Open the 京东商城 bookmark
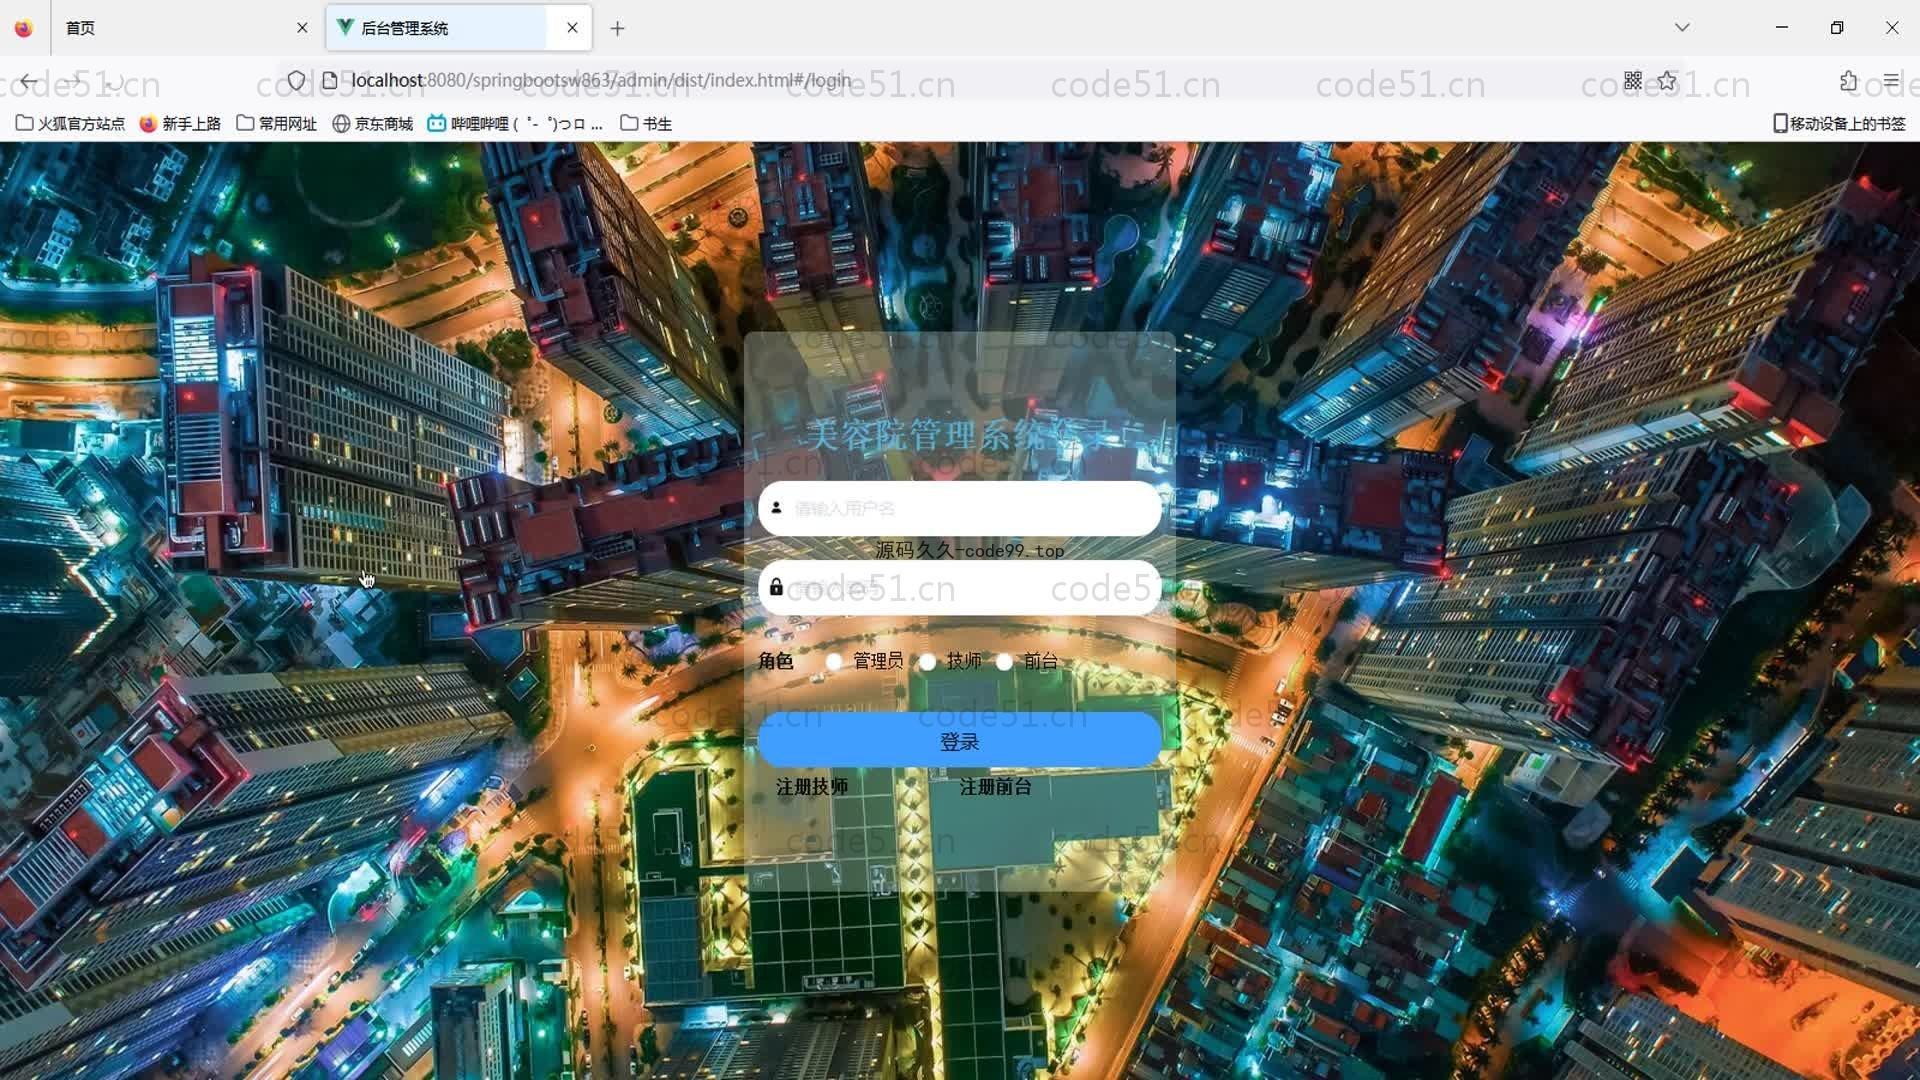1920x1080 pixels. 372,123
